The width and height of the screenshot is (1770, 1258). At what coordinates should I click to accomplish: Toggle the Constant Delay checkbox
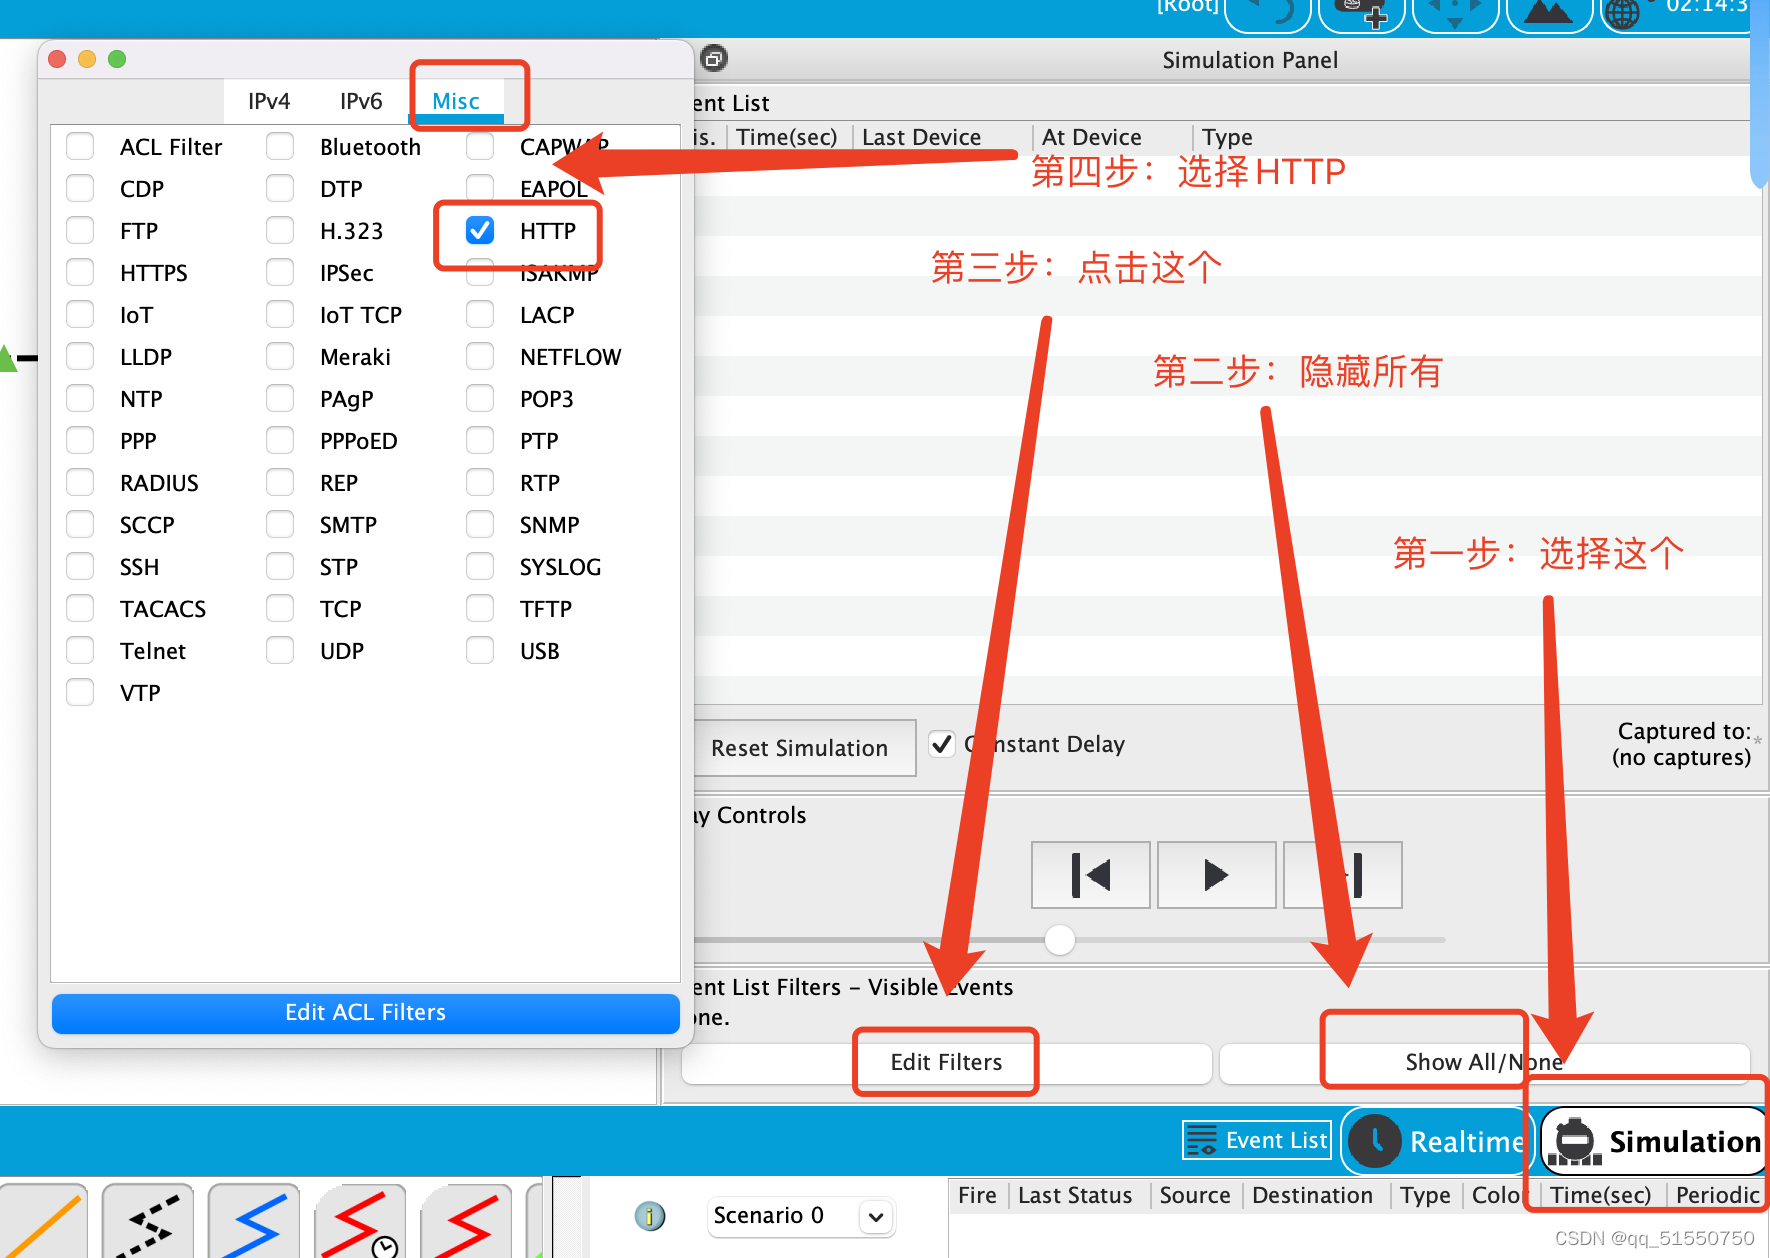coord(942,744)
